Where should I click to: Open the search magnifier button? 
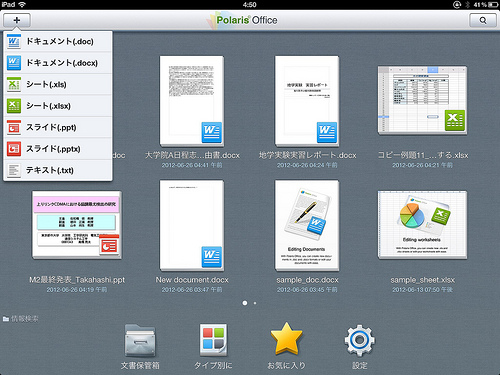point(483,20)
